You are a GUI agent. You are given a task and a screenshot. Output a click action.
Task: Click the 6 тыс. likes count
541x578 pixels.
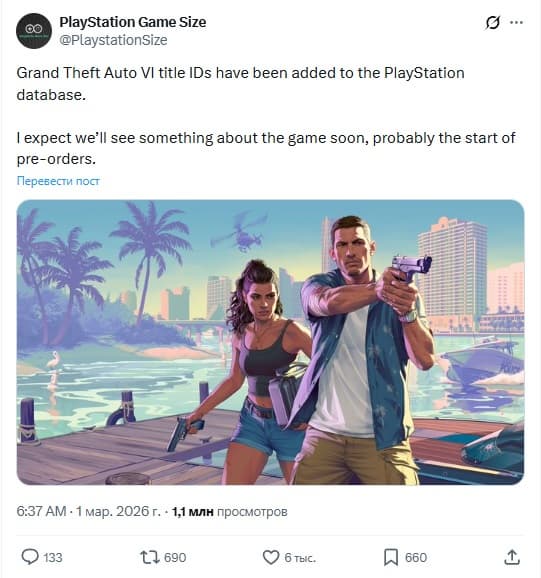tap(300, 557)
